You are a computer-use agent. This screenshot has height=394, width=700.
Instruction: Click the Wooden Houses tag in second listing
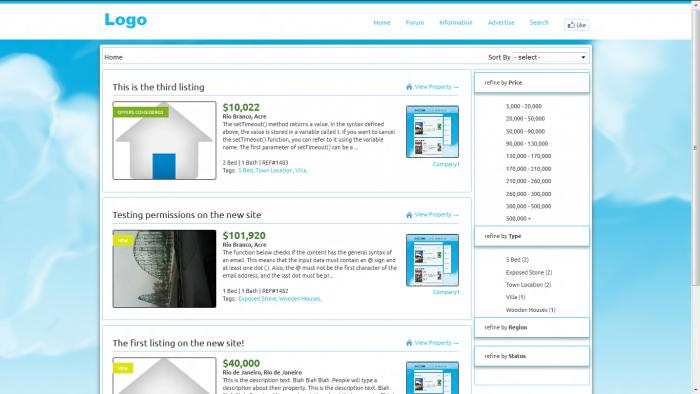point(300,299)
